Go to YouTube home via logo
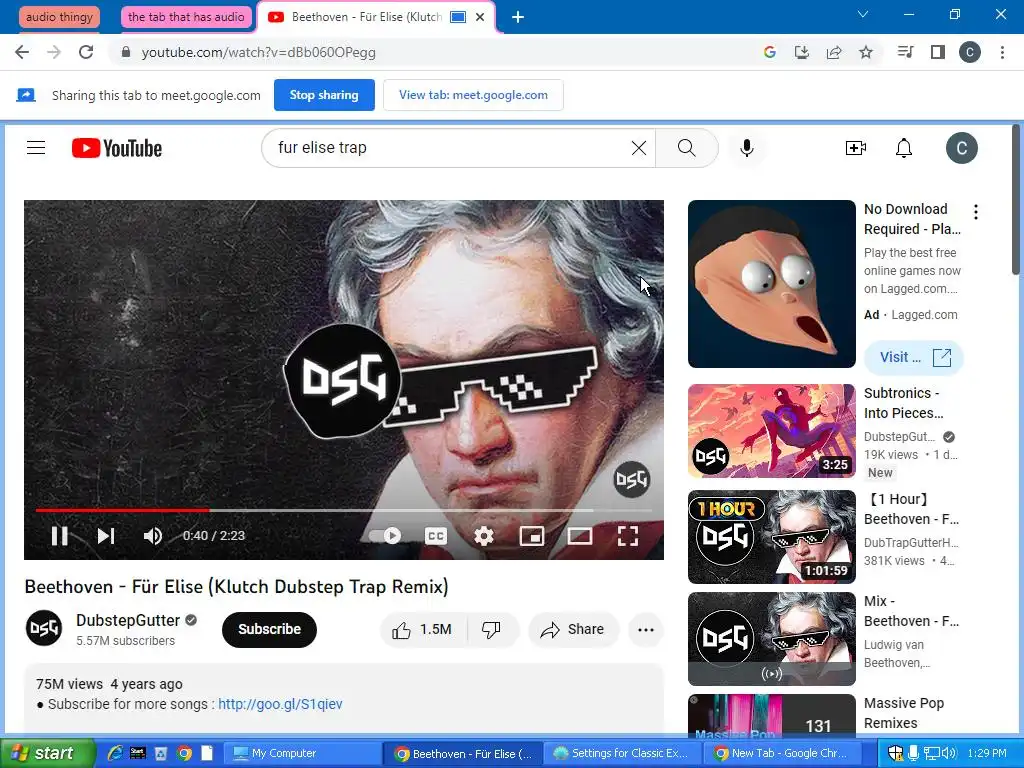Screen dimensions: 1024x768 (117, 148)
